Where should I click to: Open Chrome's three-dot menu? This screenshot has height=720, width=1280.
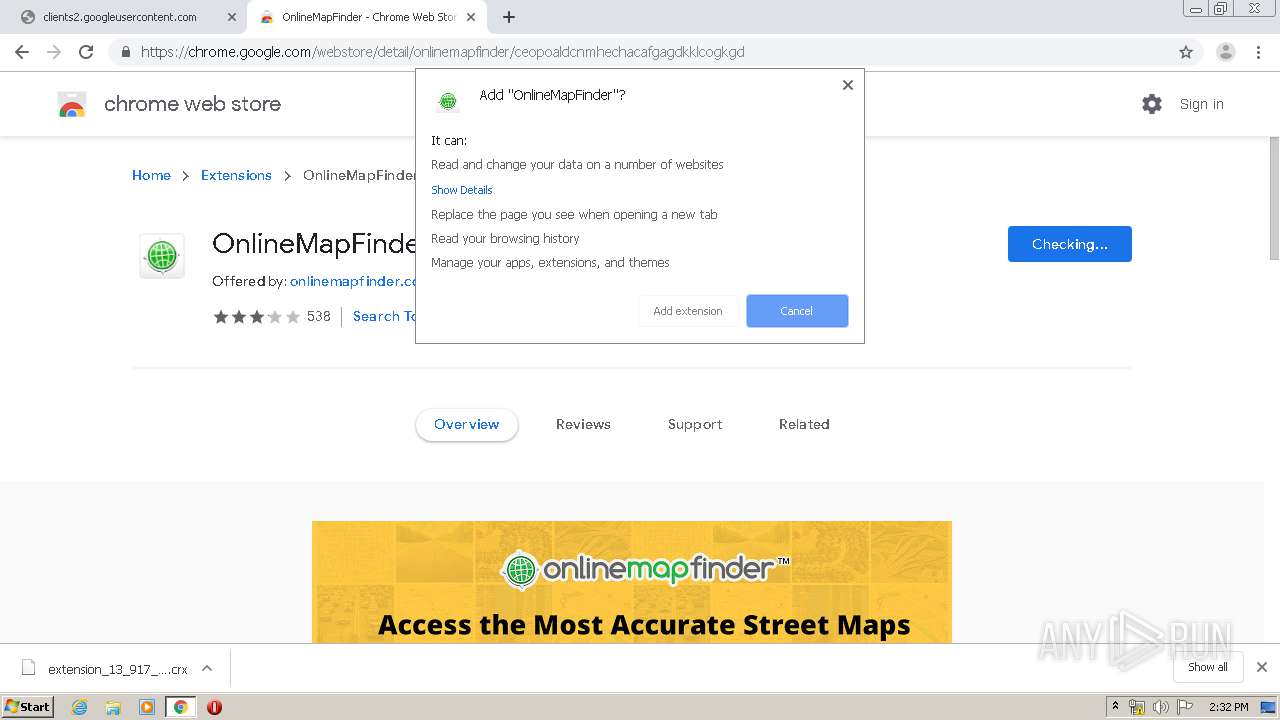[1257, 52]
